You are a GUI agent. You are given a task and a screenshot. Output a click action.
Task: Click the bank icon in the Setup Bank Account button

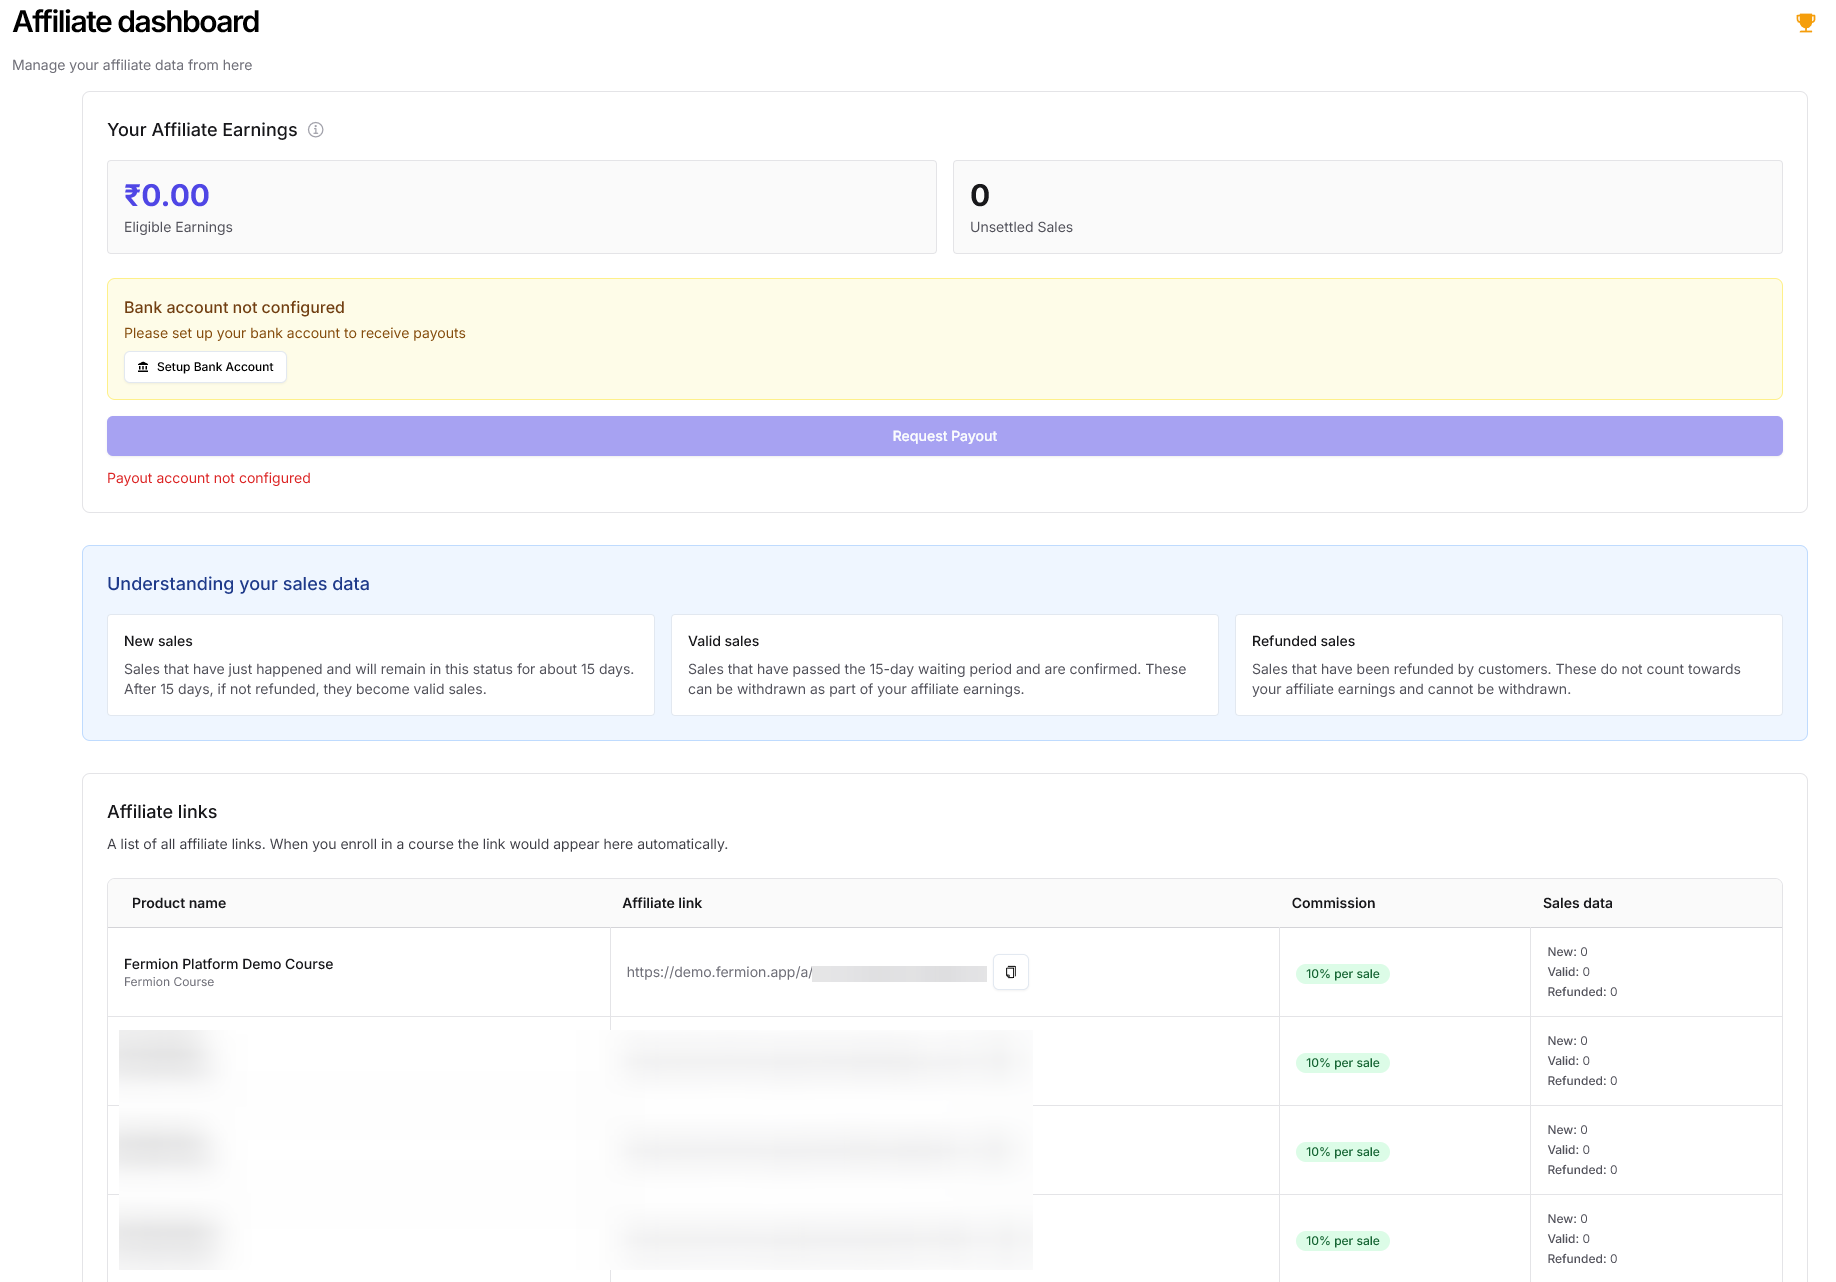(x=142, y=367)
